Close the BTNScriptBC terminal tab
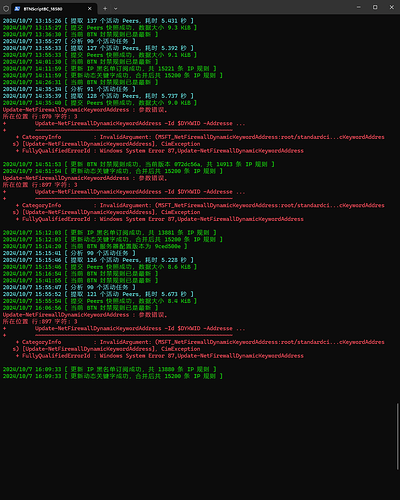400x500 pixels. click(x=90, y=8)
